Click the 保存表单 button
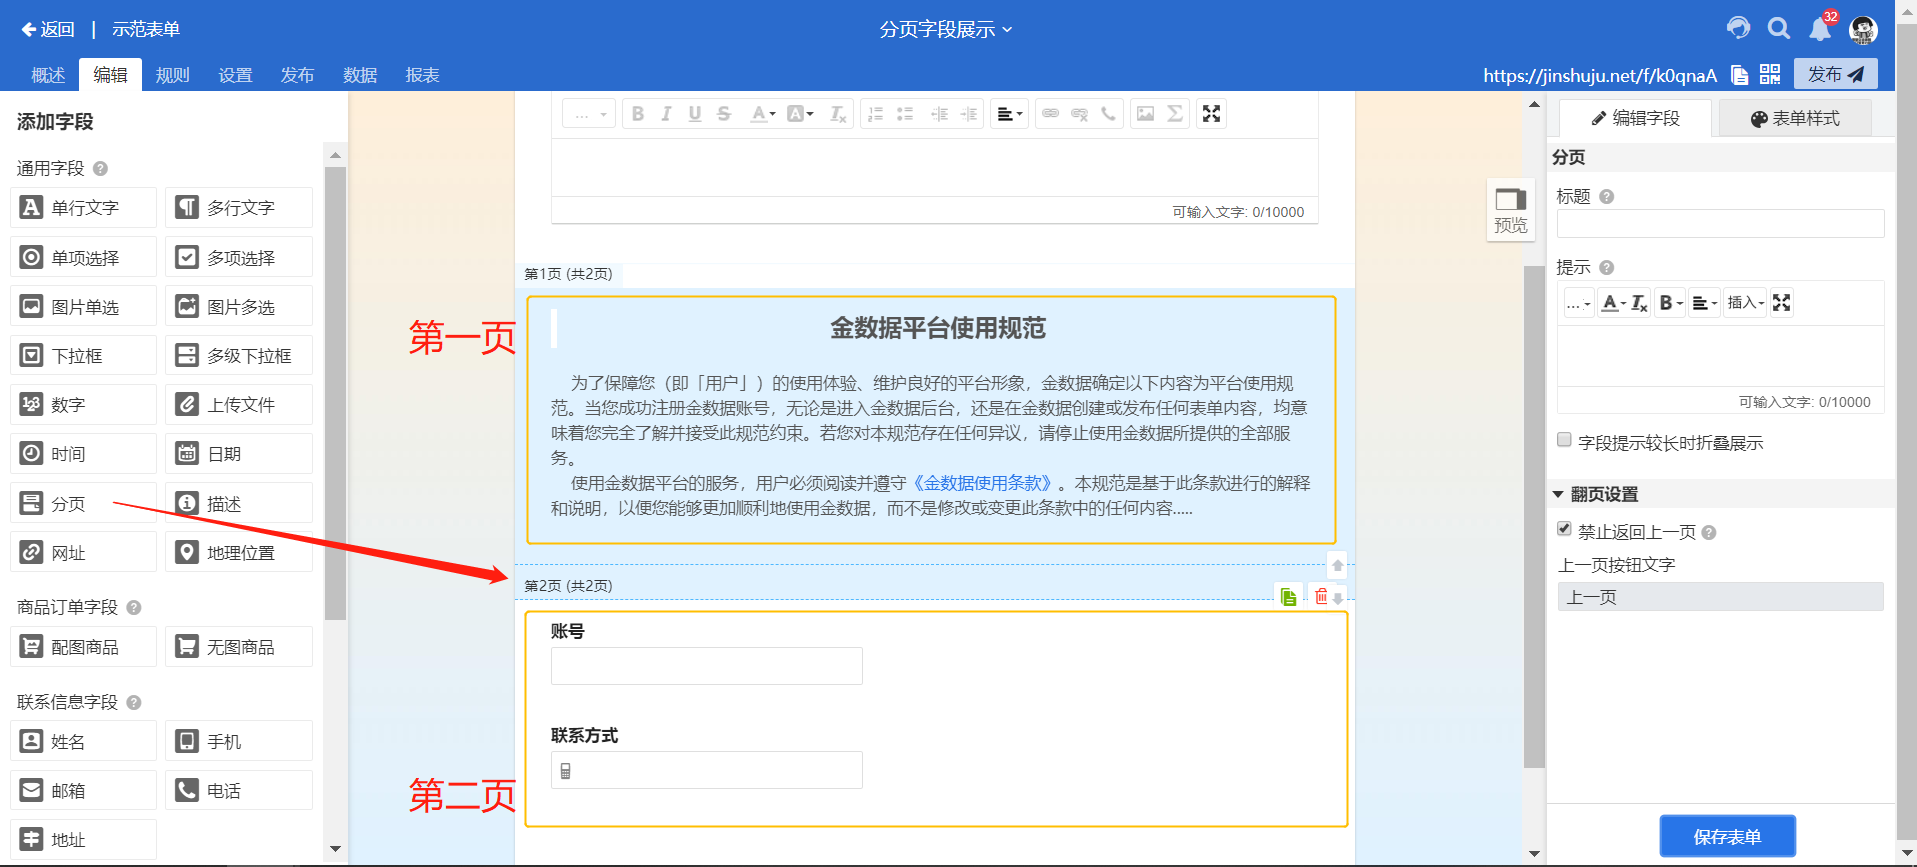The width and height of the screenshot is (1917, 867). (x=1727, y=836)
